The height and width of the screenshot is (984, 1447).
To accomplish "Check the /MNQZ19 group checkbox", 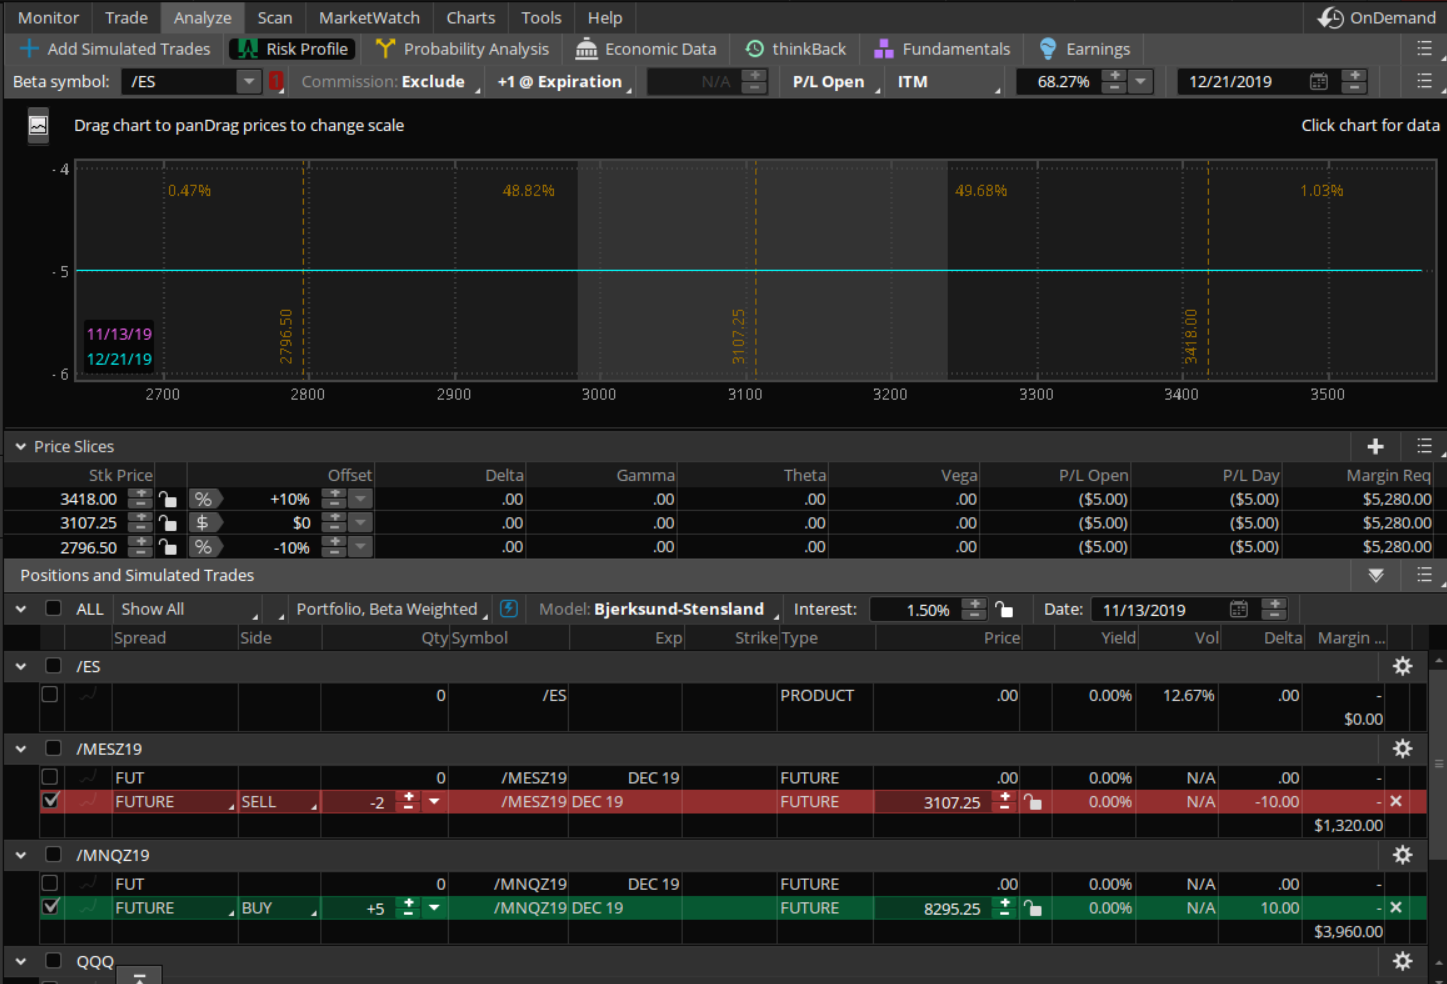I will (x=53, y=855).
